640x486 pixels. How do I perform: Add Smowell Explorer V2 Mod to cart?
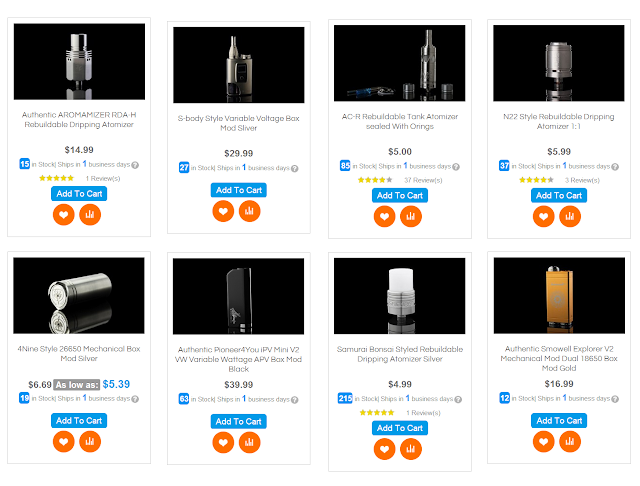(559, 421)
